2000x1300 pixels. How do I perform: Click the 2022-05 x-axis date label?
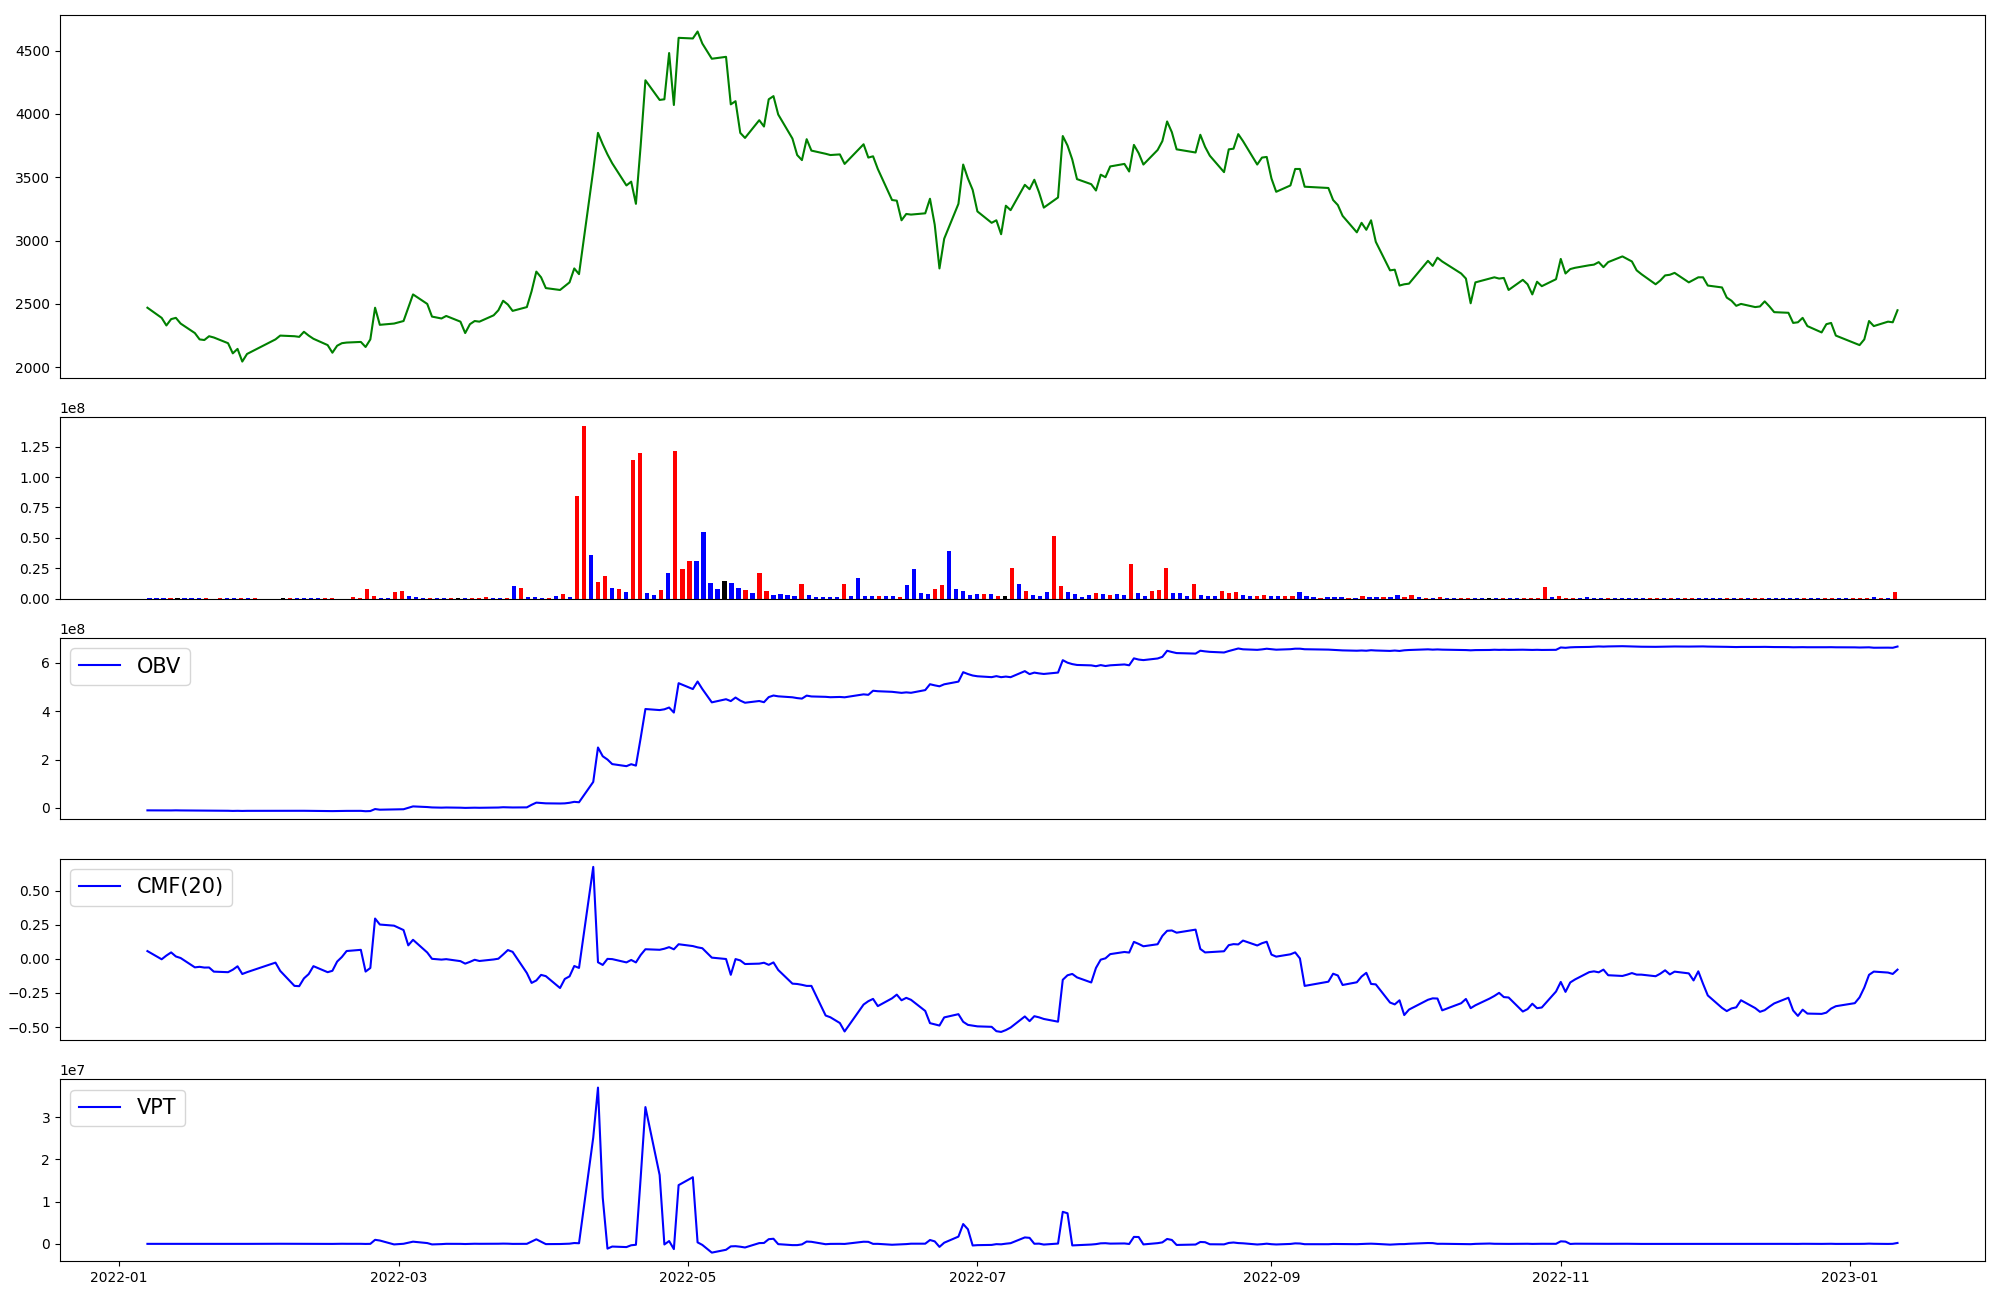pyautogui.click(x=688, y=1276)
